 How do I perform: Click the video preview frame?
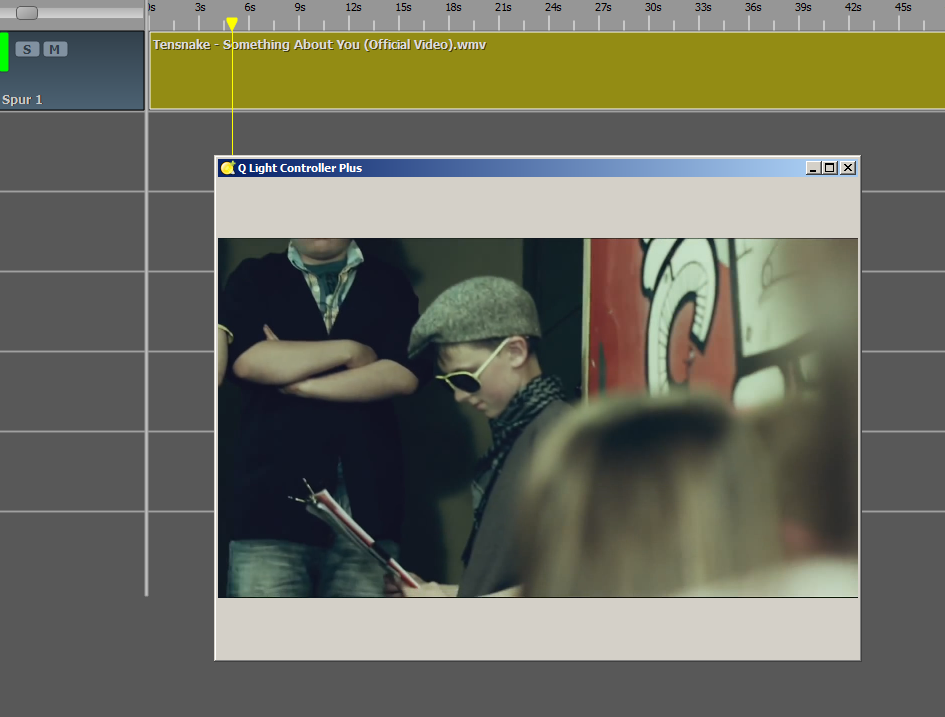tap(538, 418)
